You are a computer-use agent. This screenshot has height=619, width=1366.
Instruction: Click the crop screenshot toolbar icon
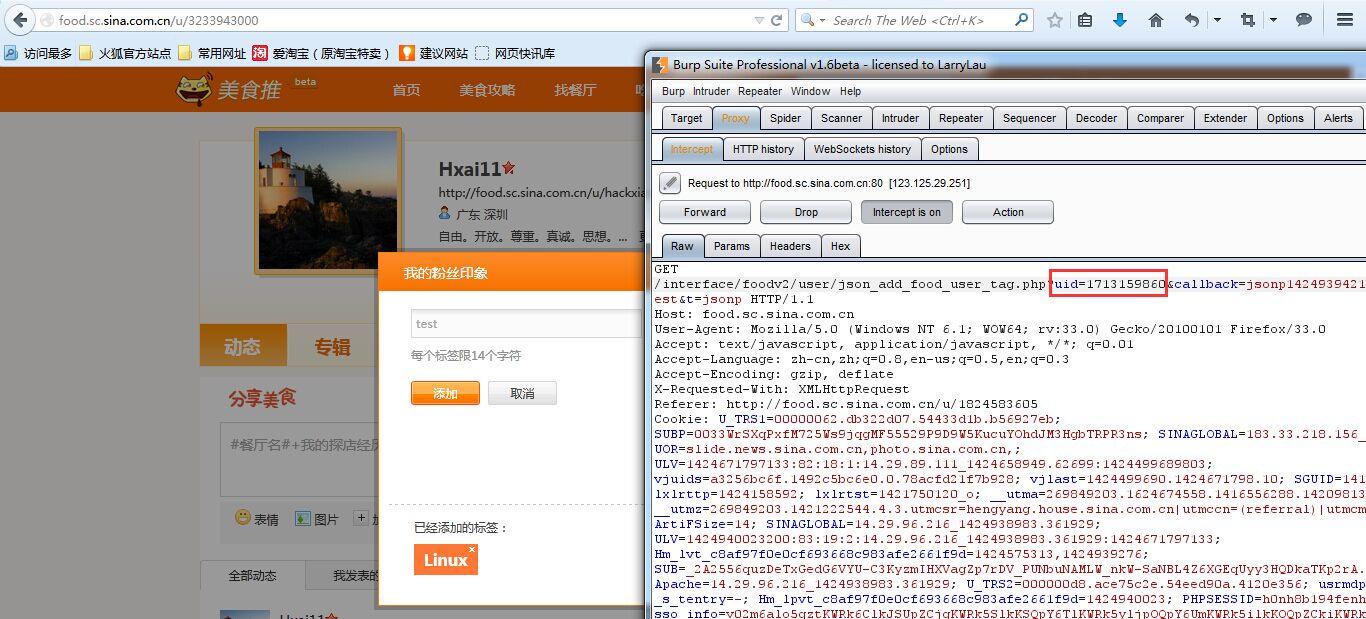pos(1247,20)
